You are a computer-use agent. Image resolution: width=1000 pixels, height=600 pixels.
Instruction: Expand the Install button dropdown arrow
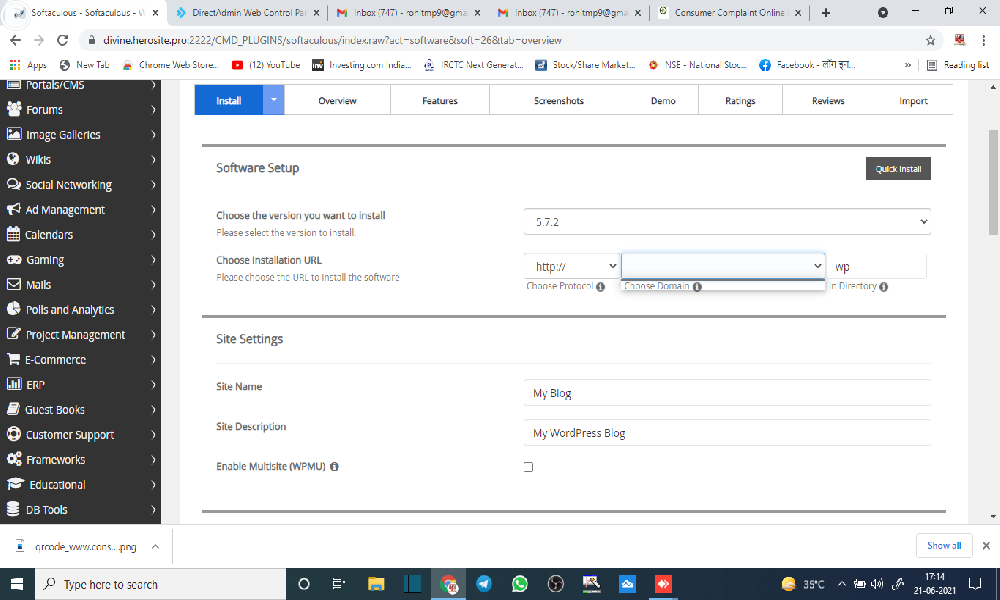pyautogui.click(x=275, y=101)
